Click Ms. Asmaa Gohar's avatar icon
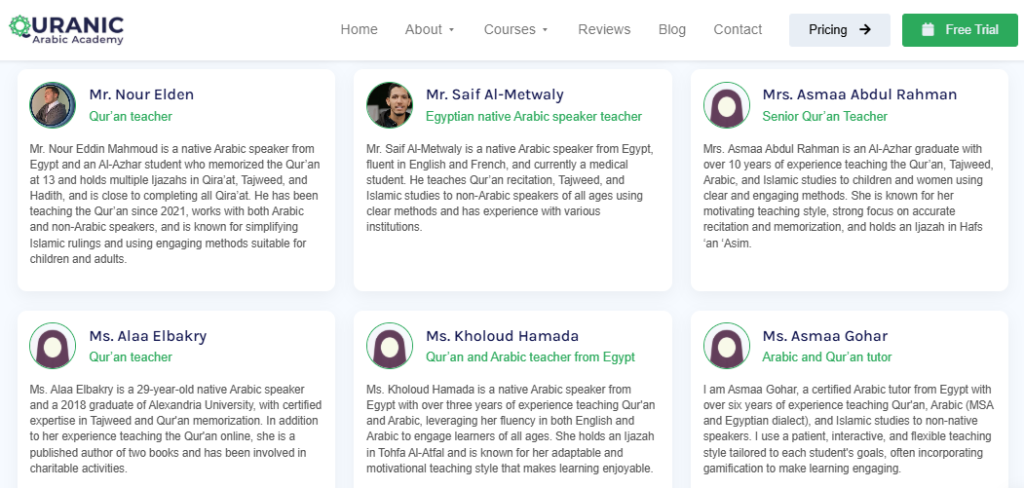Image resolution: width=1024 pixels, height=488 pixels. pos(727,346)
